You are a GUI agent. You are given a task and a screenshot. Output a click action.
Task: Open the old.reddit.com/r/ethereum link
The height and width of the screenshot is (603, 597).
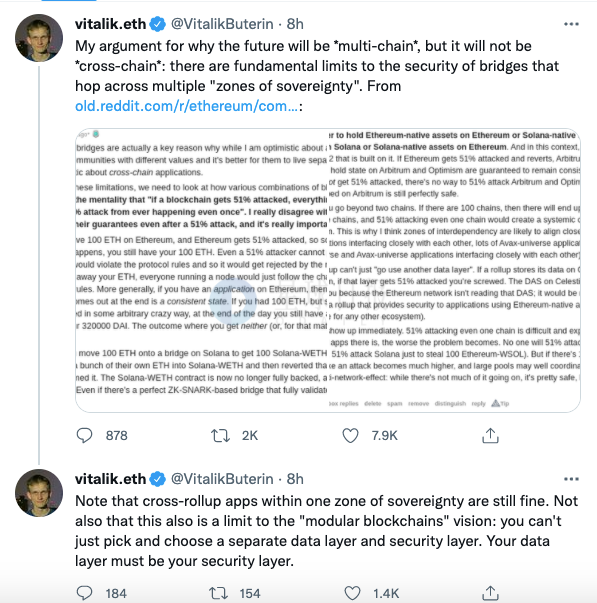tap(186, 106)
